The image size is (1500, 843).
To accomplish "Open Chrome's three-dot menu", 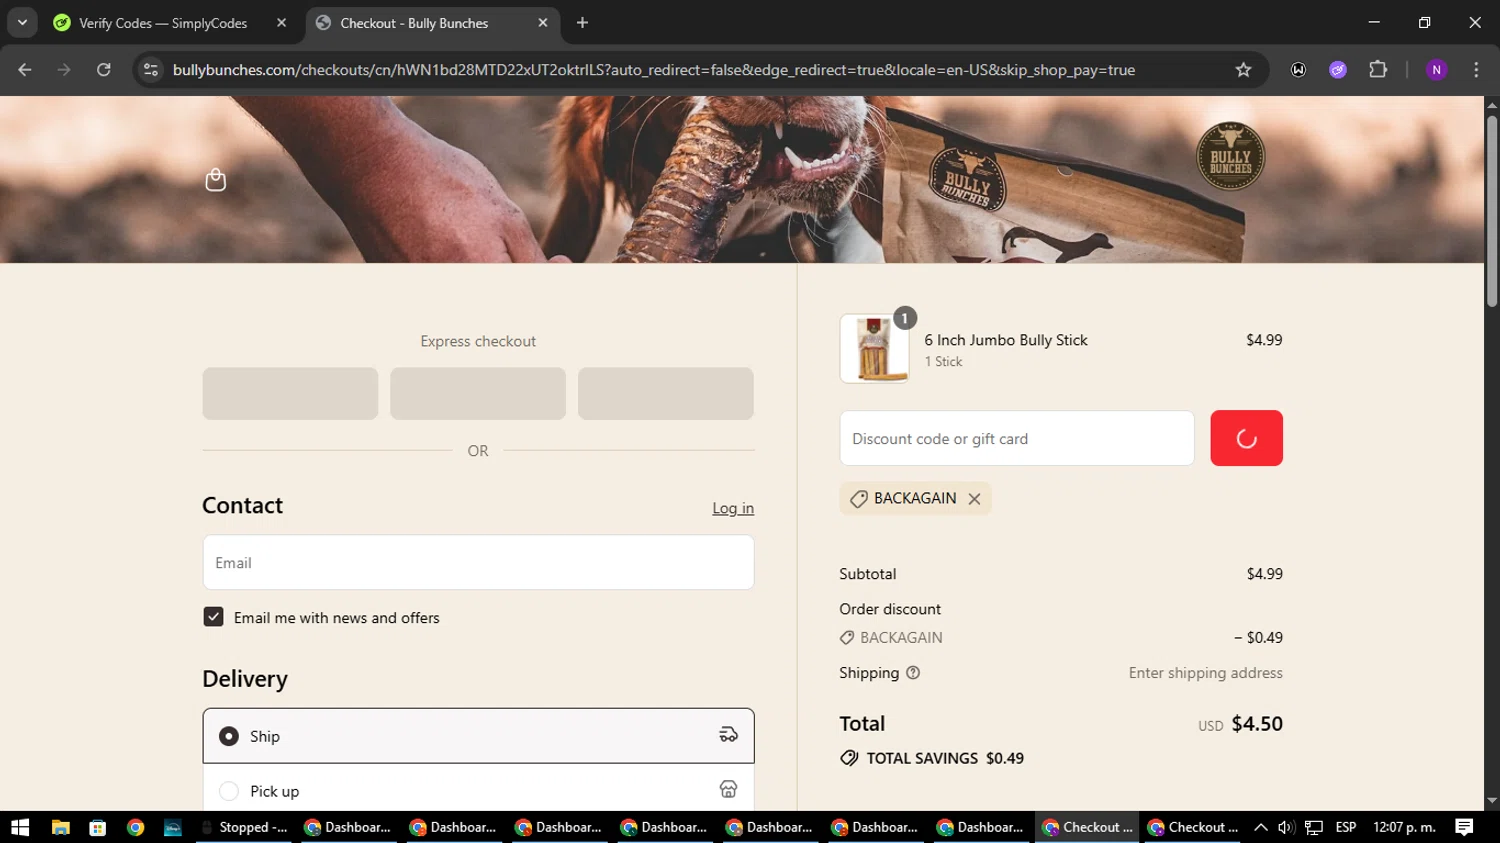I will pyautogui.click(x=1476, y=70).
